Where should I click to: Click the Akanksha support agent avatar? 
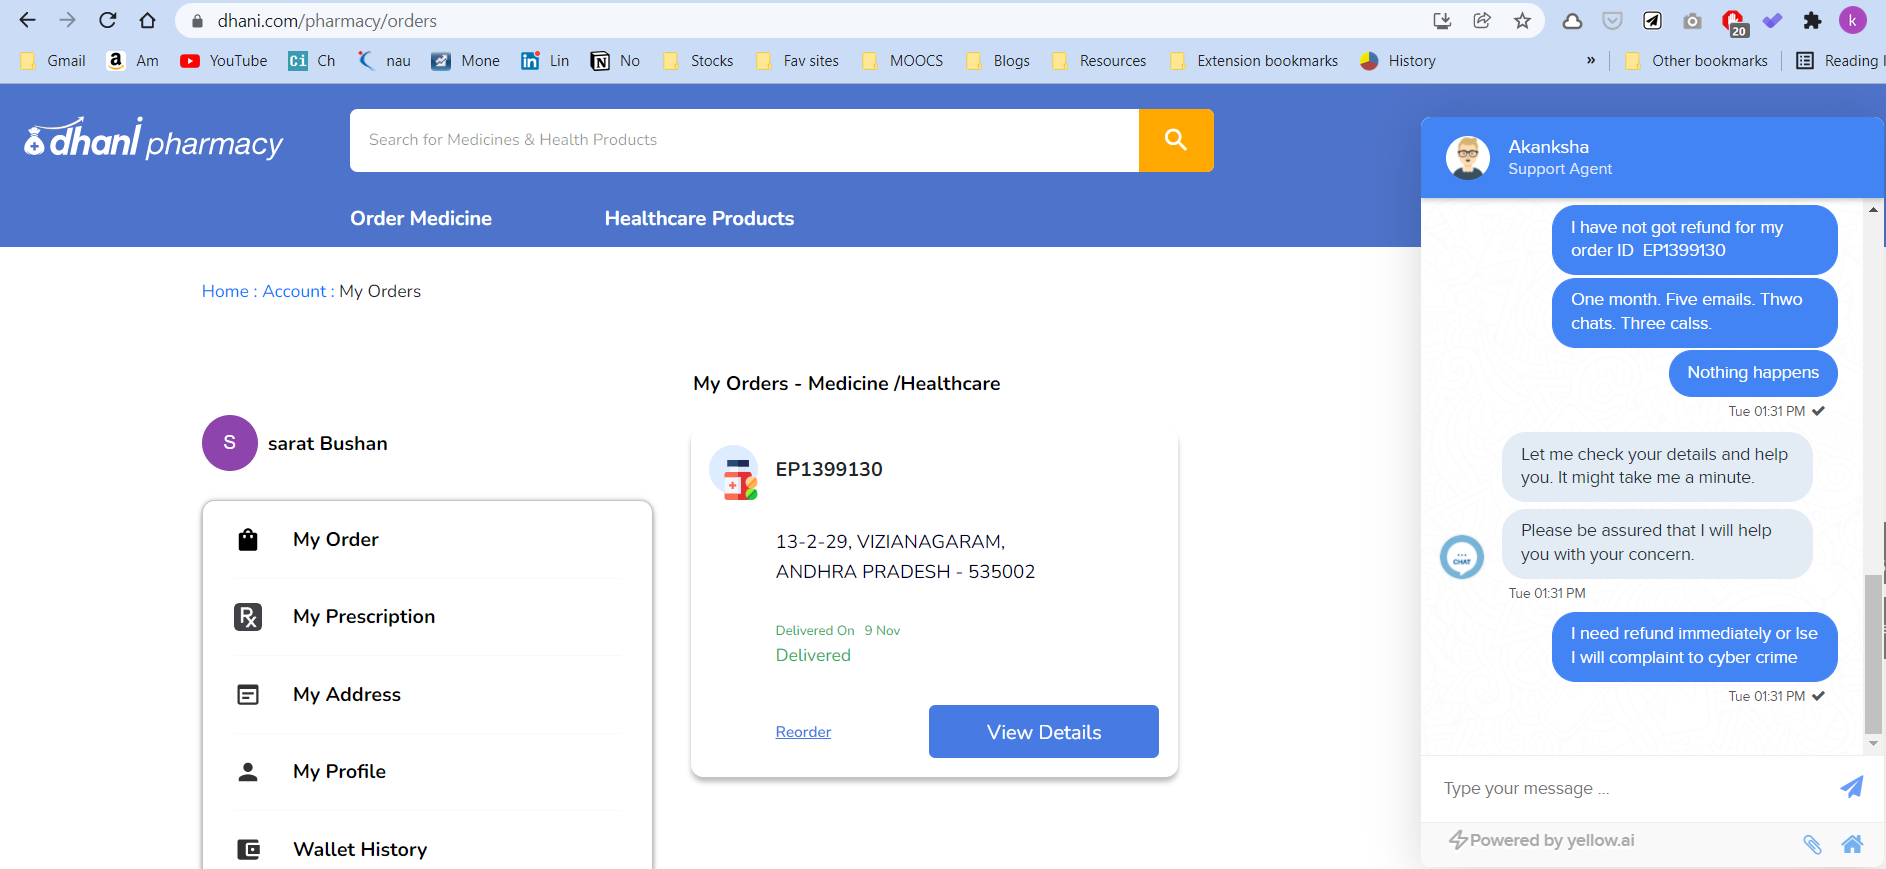click(x=1468, y=158)
